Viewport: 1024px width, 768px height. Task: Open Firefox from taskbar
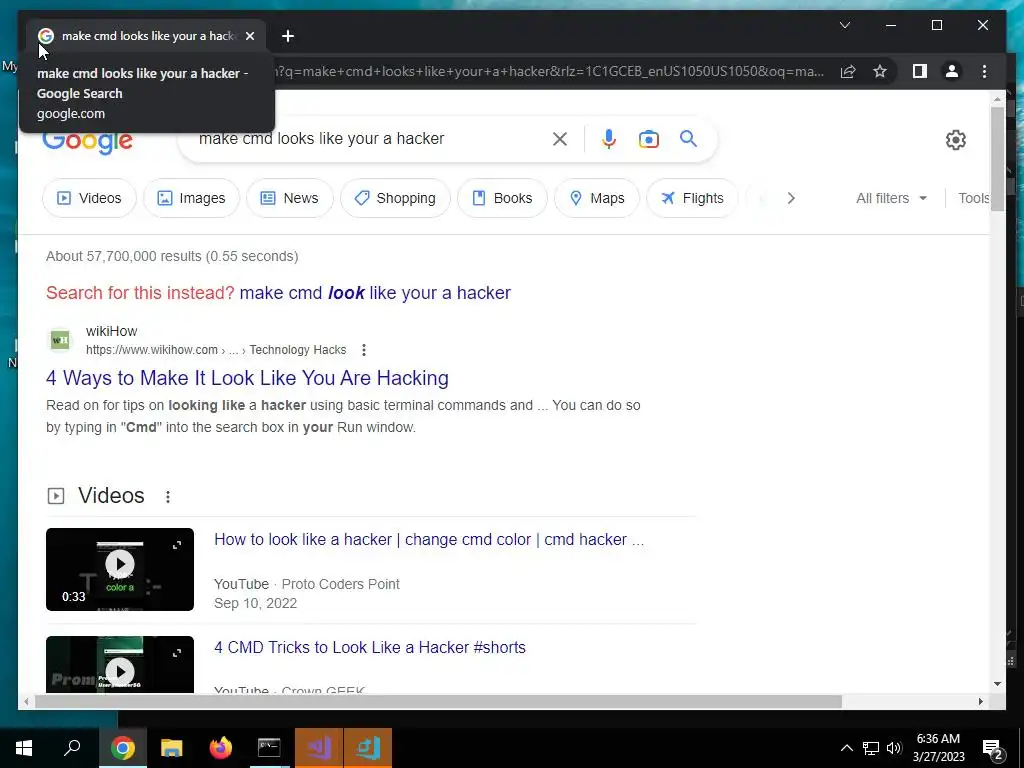[221, 748]
